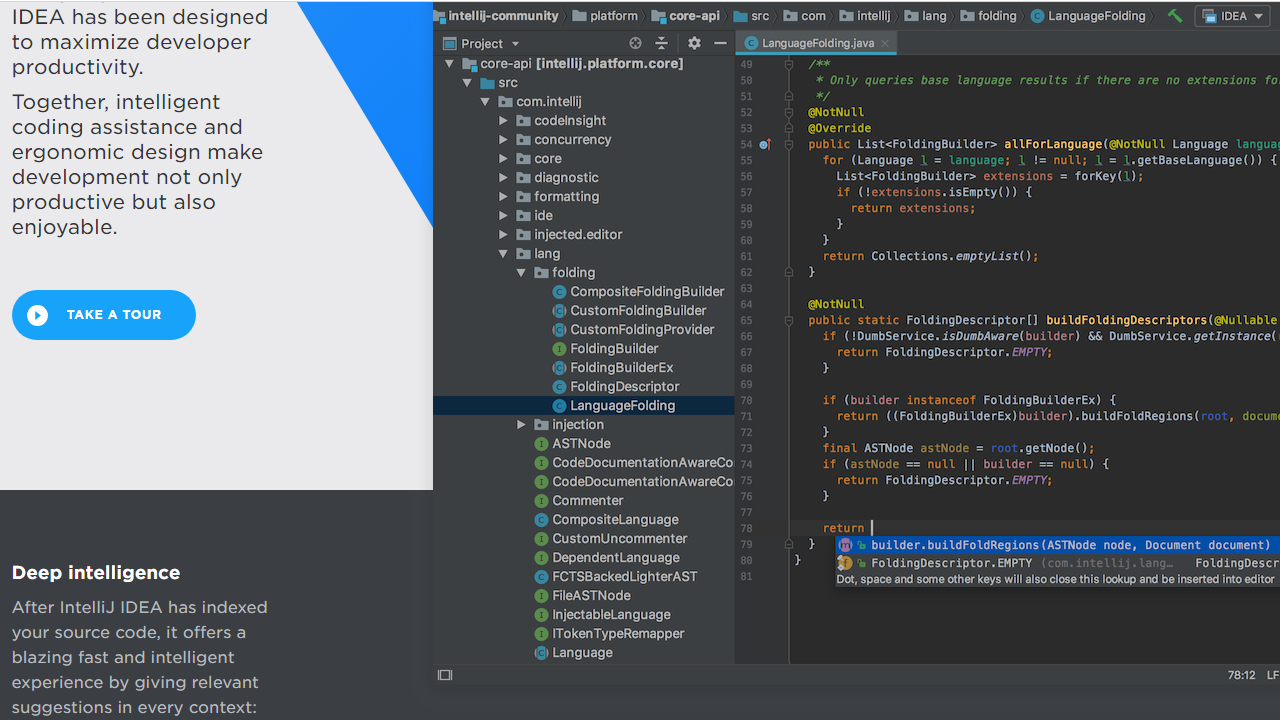Screen dimensions: 1280x720
Task: Click the override gutter marker on line 54
Action: pyautogui.click(x=765, y=144)
